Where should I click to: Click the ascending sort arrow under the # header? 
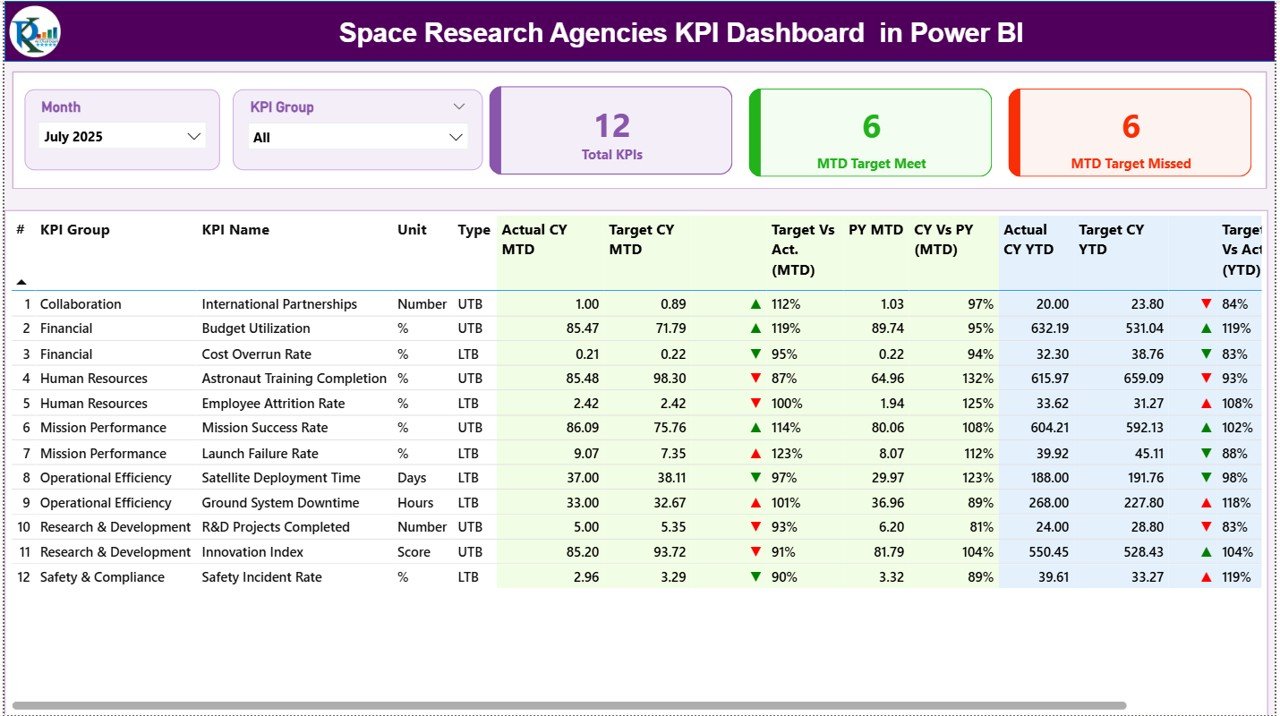click(22, 281)
